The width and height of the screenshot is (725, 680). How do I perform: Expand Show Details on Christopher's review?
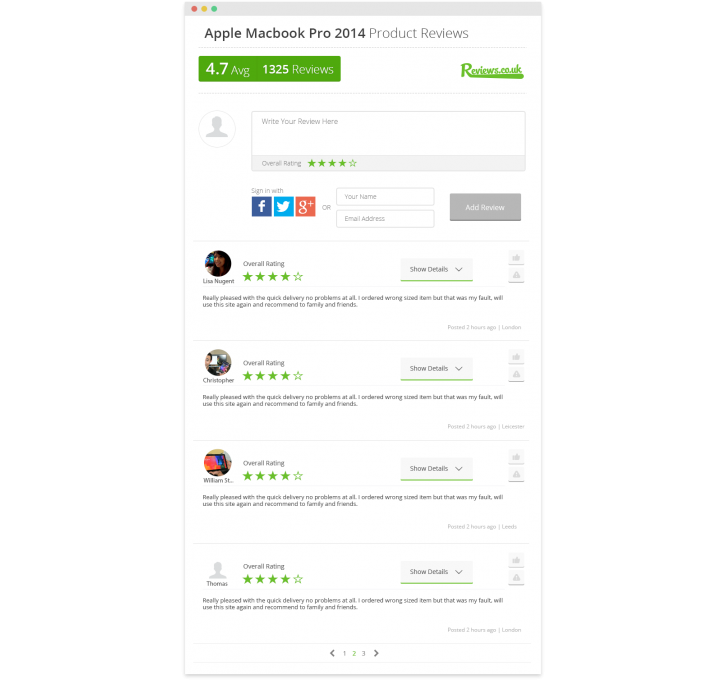(436, 369)
